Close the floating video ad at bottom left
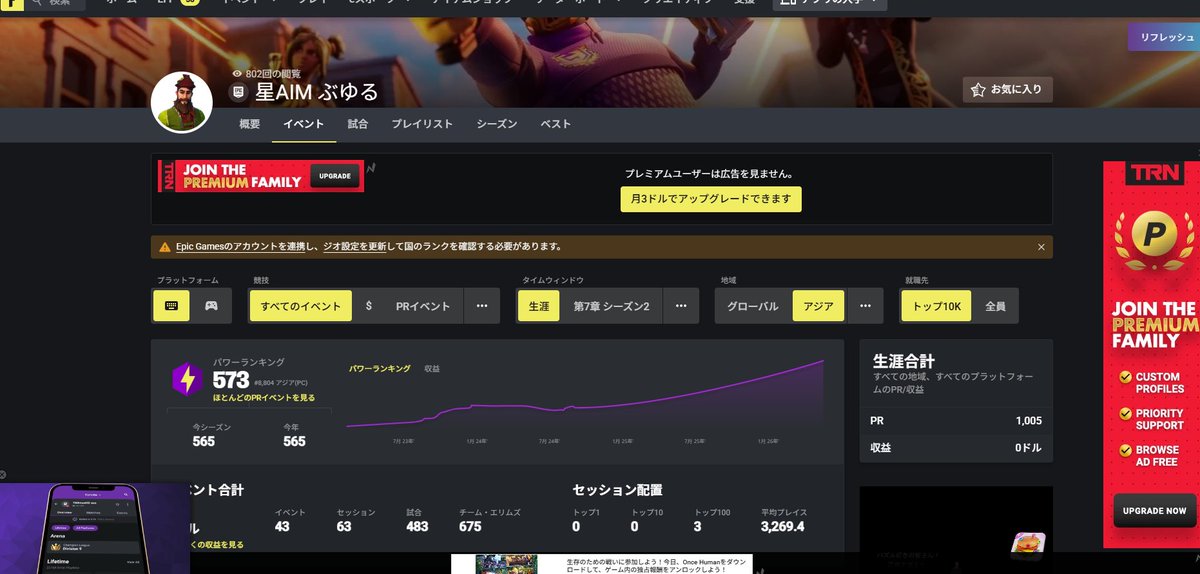The height and width of the screenshot is (574, 1200). (3, 475)
